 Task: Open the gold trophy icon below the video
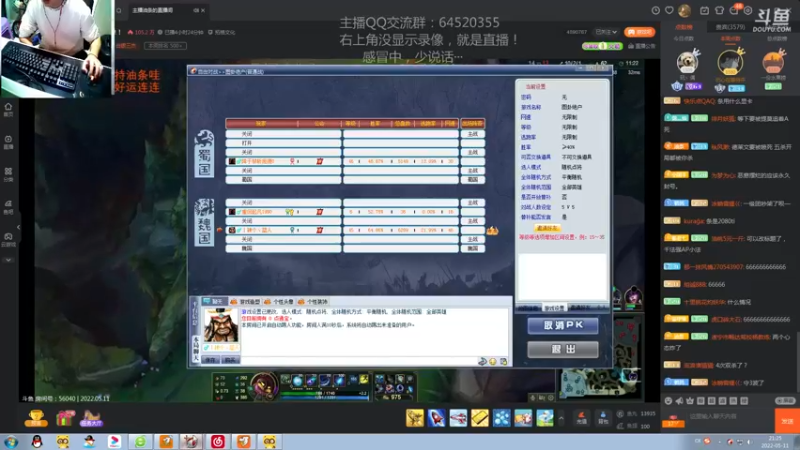[x=36, y=418]
